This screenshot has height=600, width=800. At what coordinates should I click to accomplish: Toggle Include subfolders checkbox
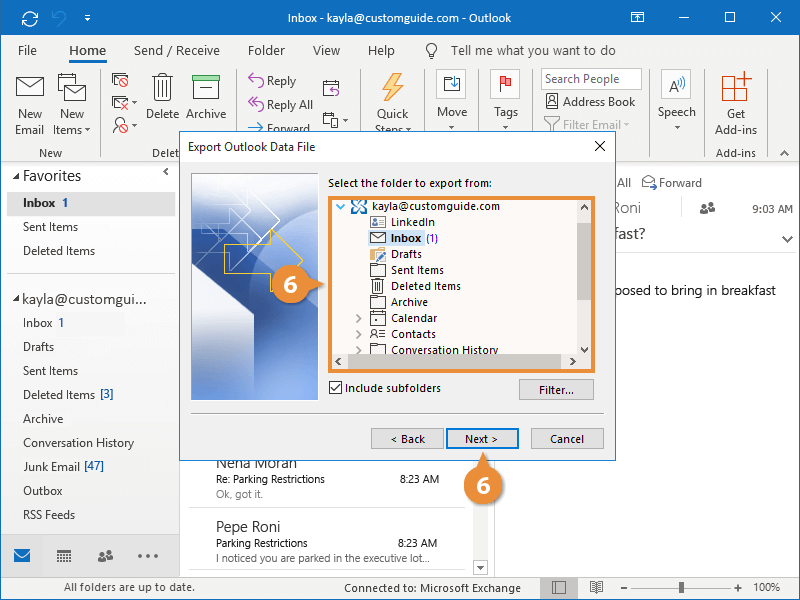pos(335,388)
